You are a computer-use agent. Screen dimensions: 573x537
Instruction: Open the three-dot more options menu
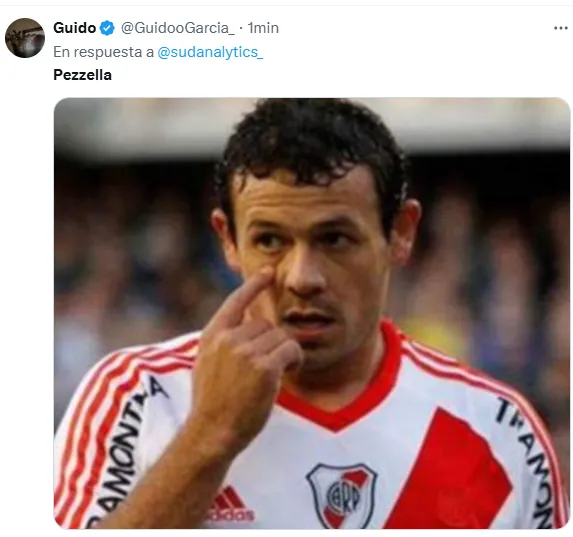pyautogui.click(x=561, y=28)
